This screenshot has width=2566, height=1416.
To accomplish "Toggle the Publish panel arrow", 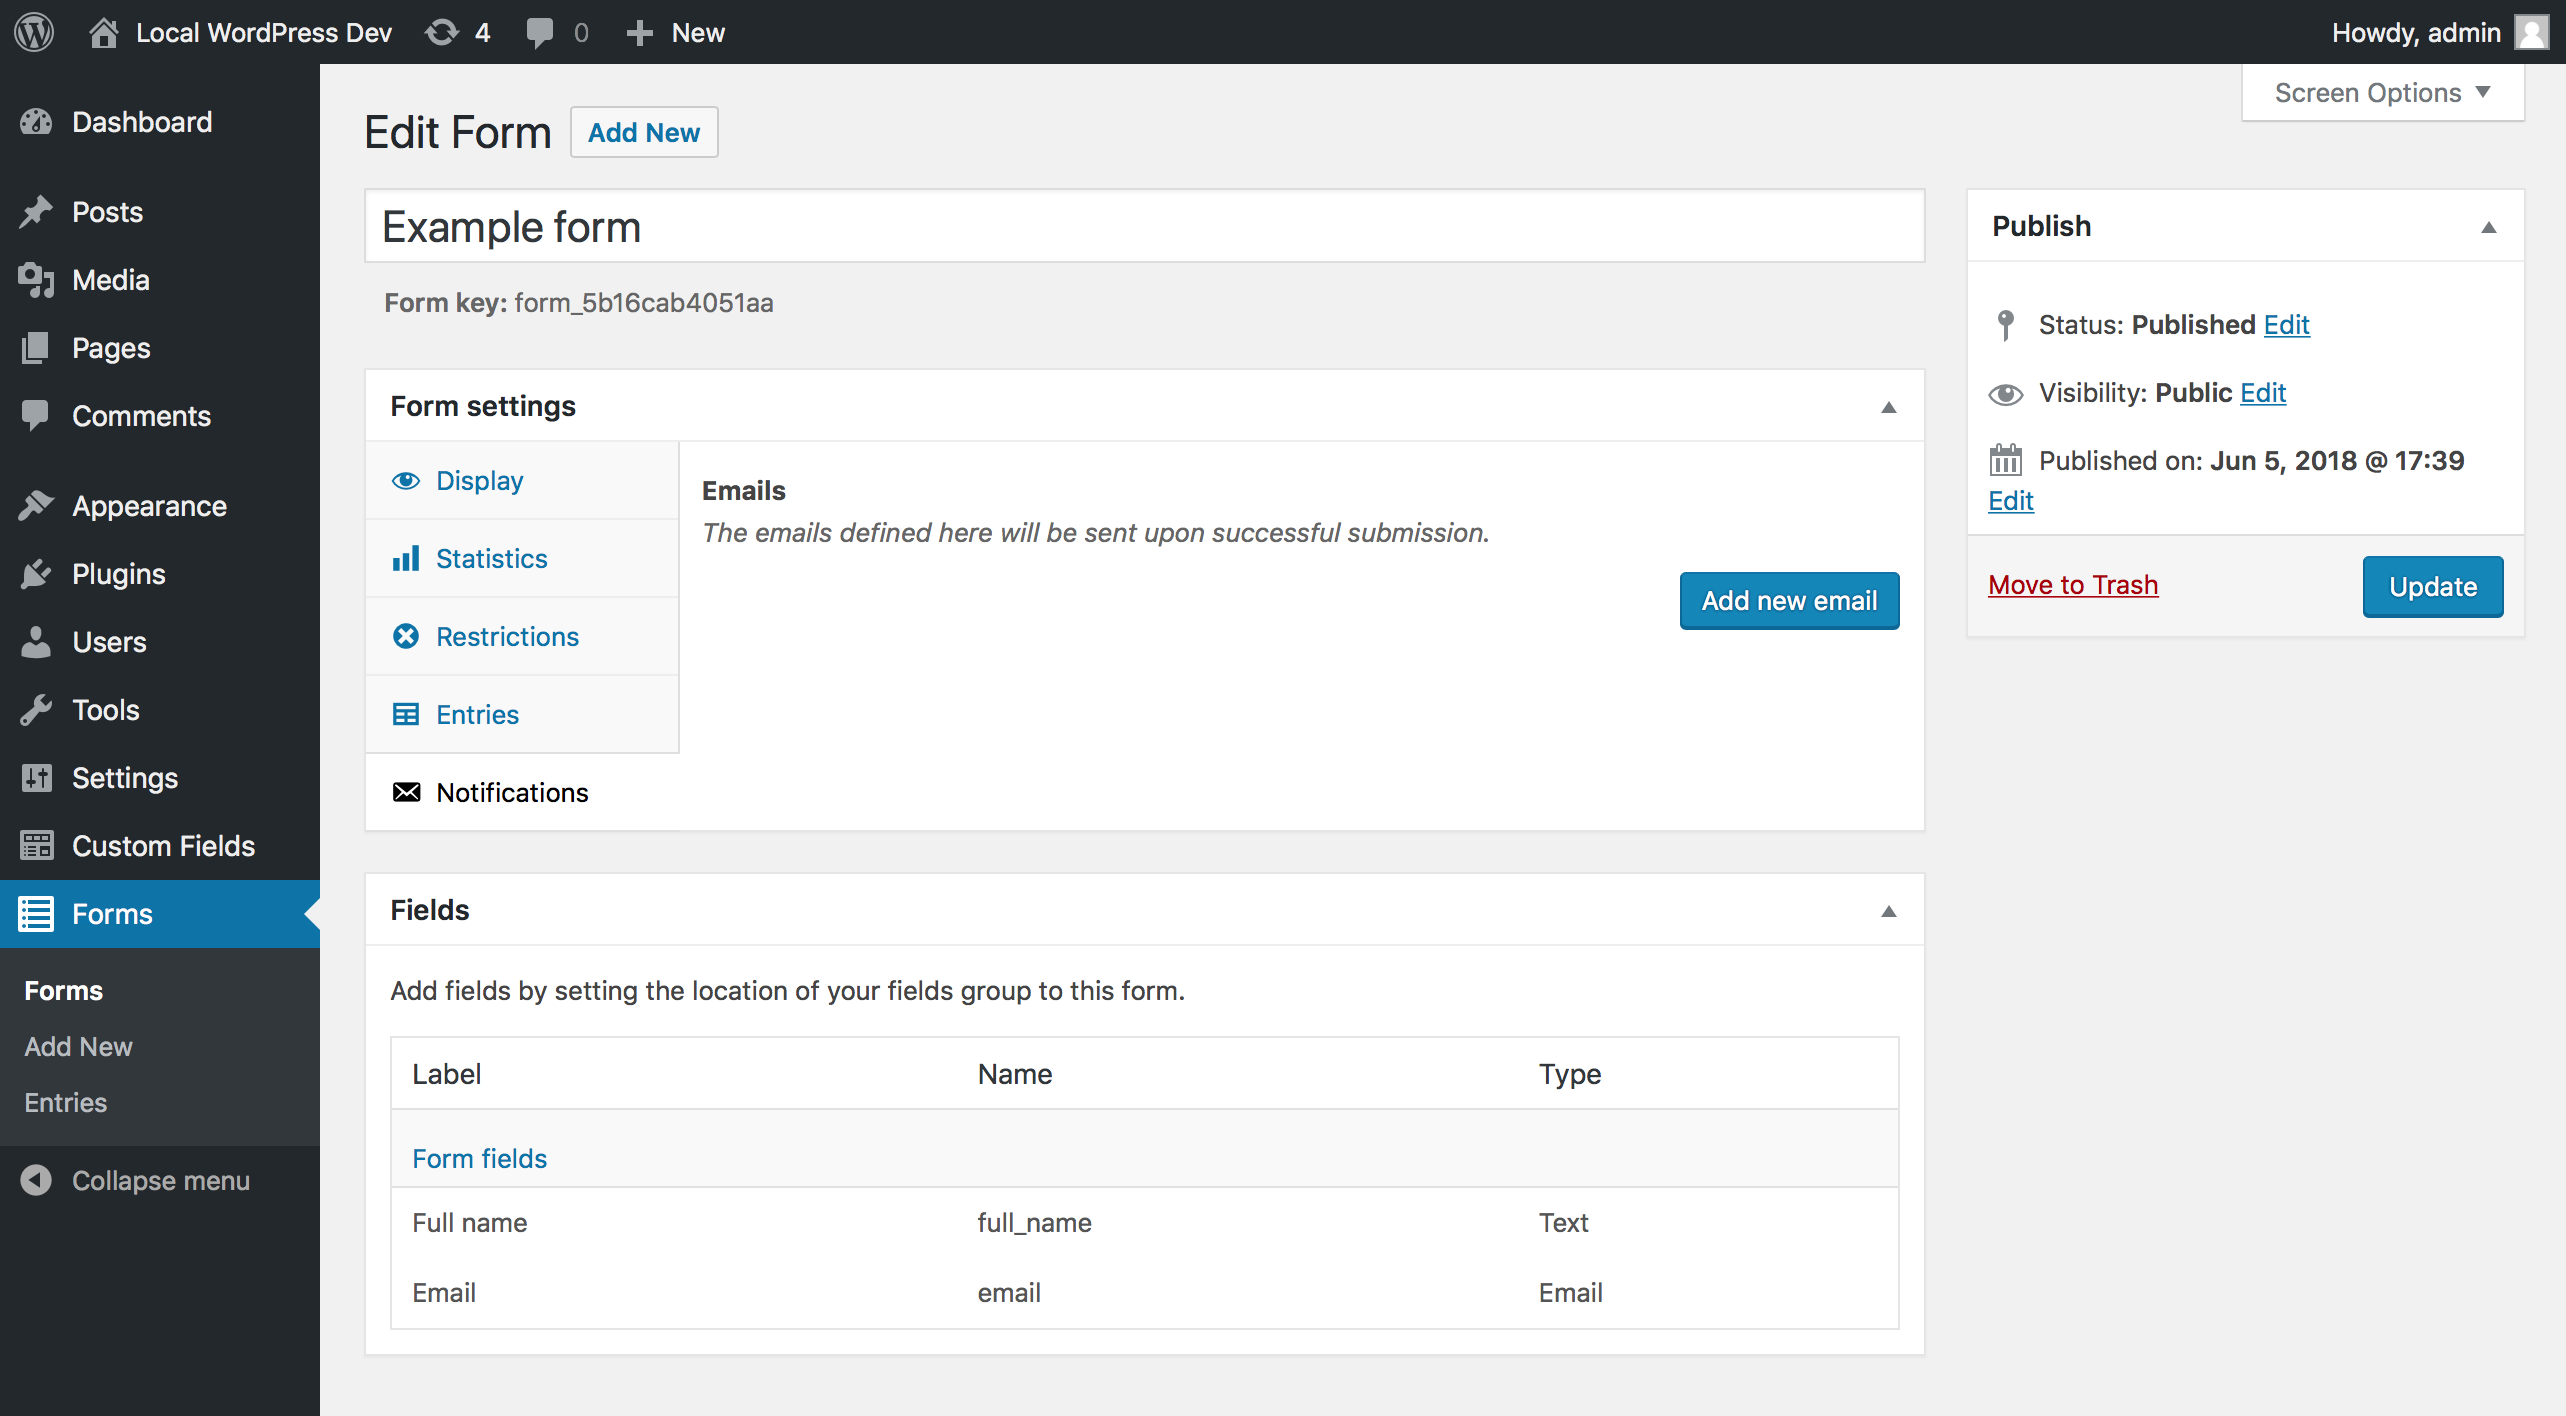I will click(x=2488, y=227).
